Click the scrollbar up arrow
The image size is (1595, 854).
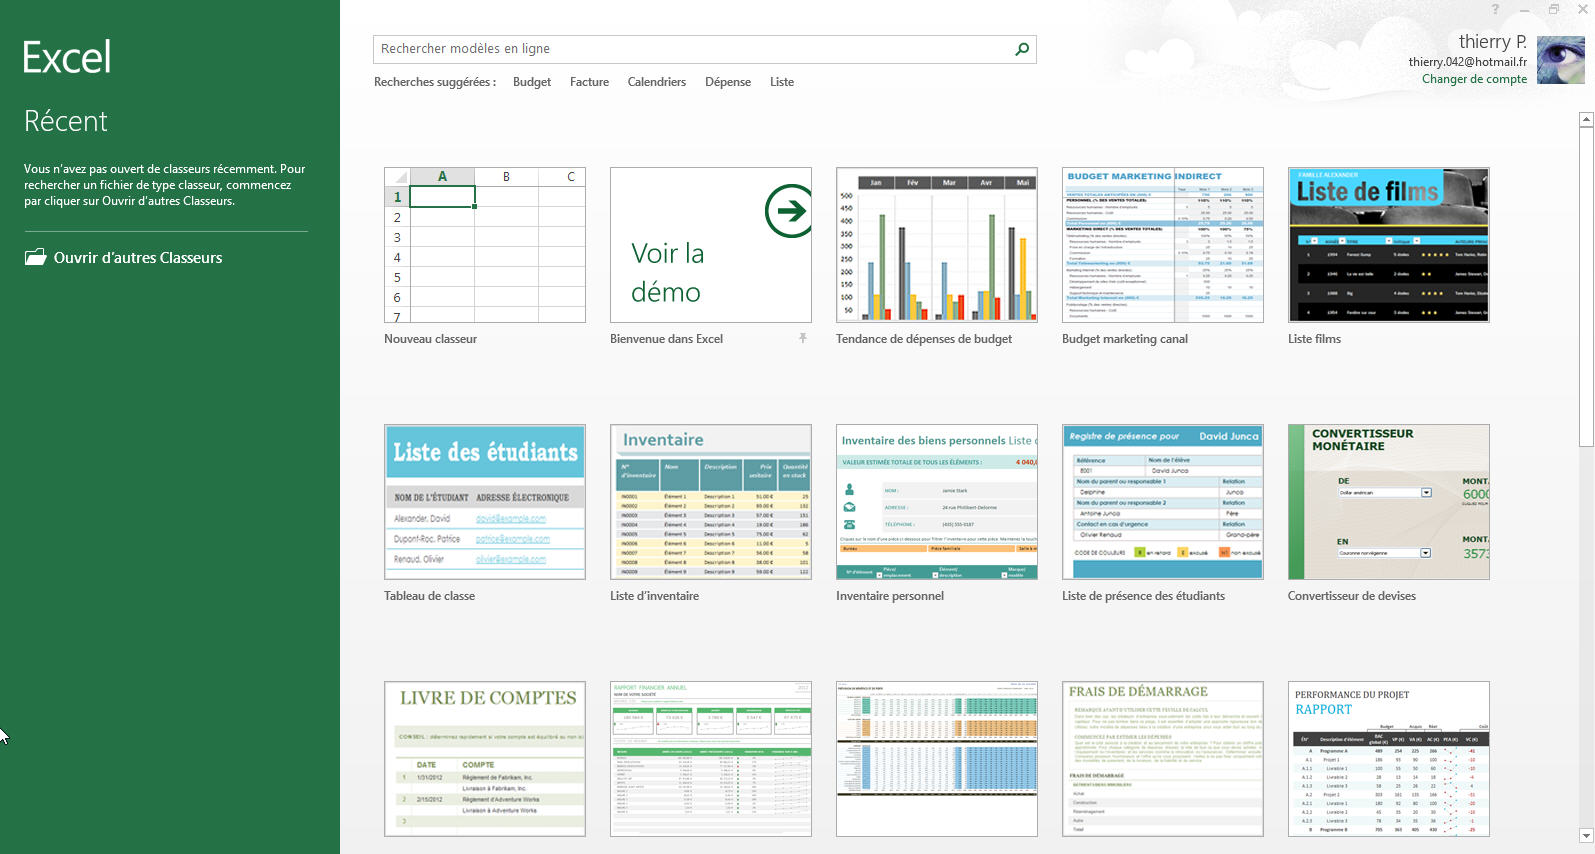click(x=1586, y=120)
